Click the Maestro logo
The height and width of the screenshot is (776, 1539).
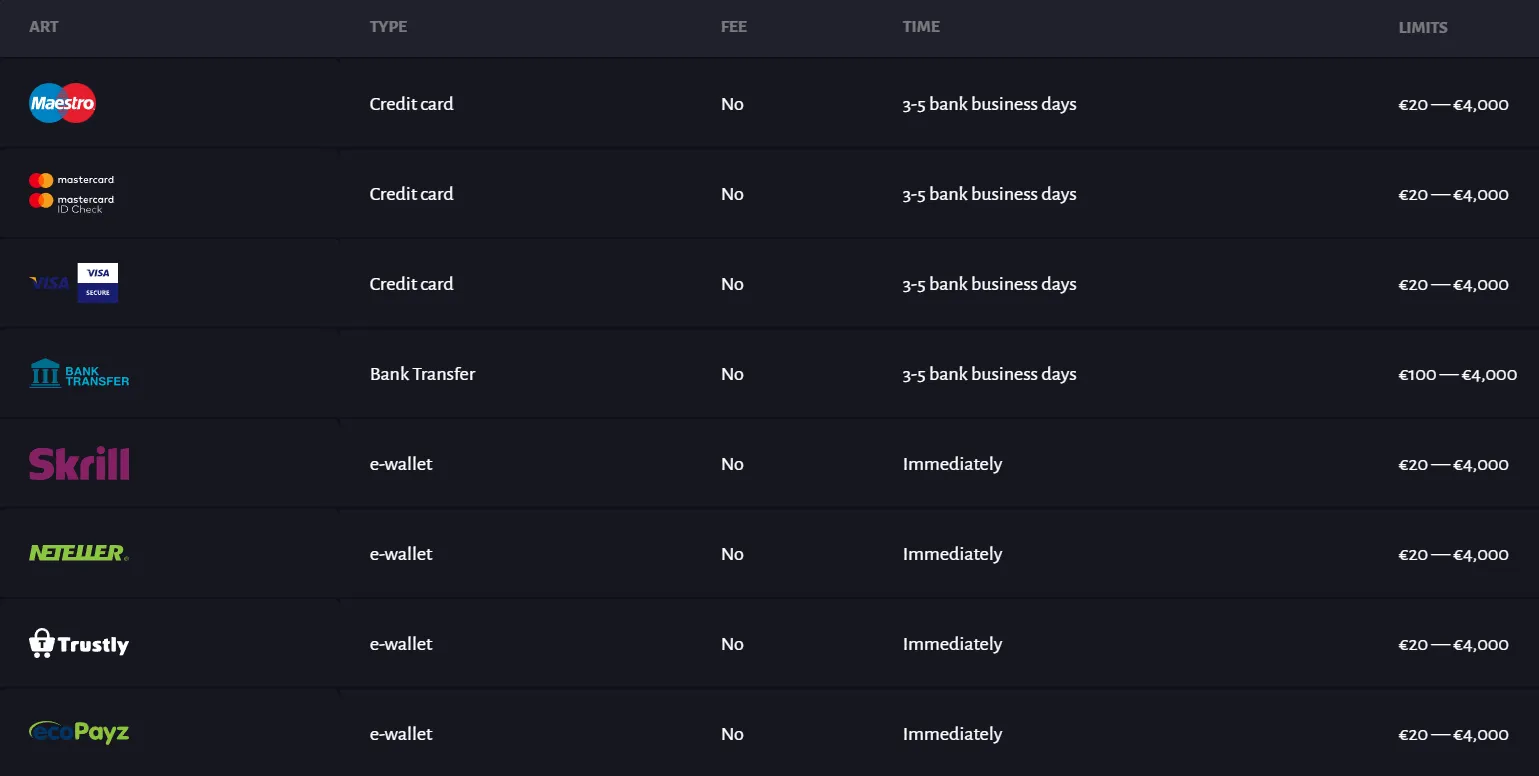pos(62,103)
